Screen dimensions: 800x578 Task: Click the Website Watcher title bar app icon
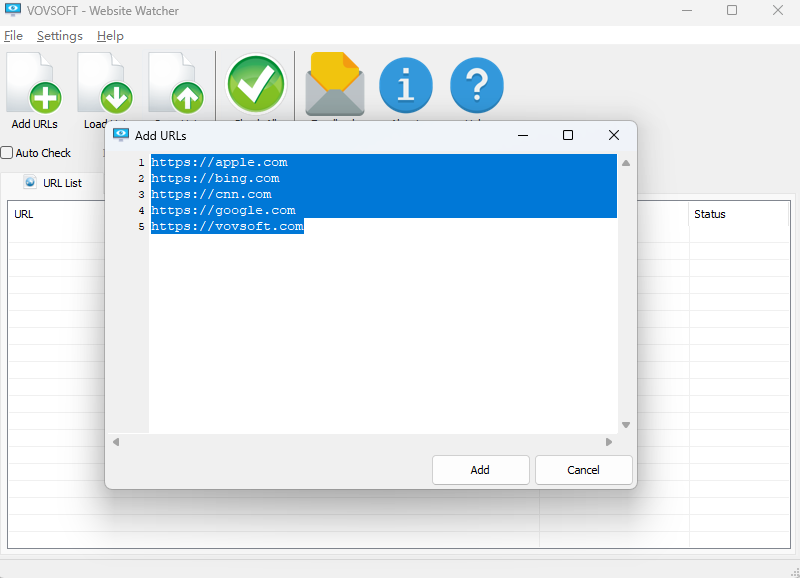[13, 10]
